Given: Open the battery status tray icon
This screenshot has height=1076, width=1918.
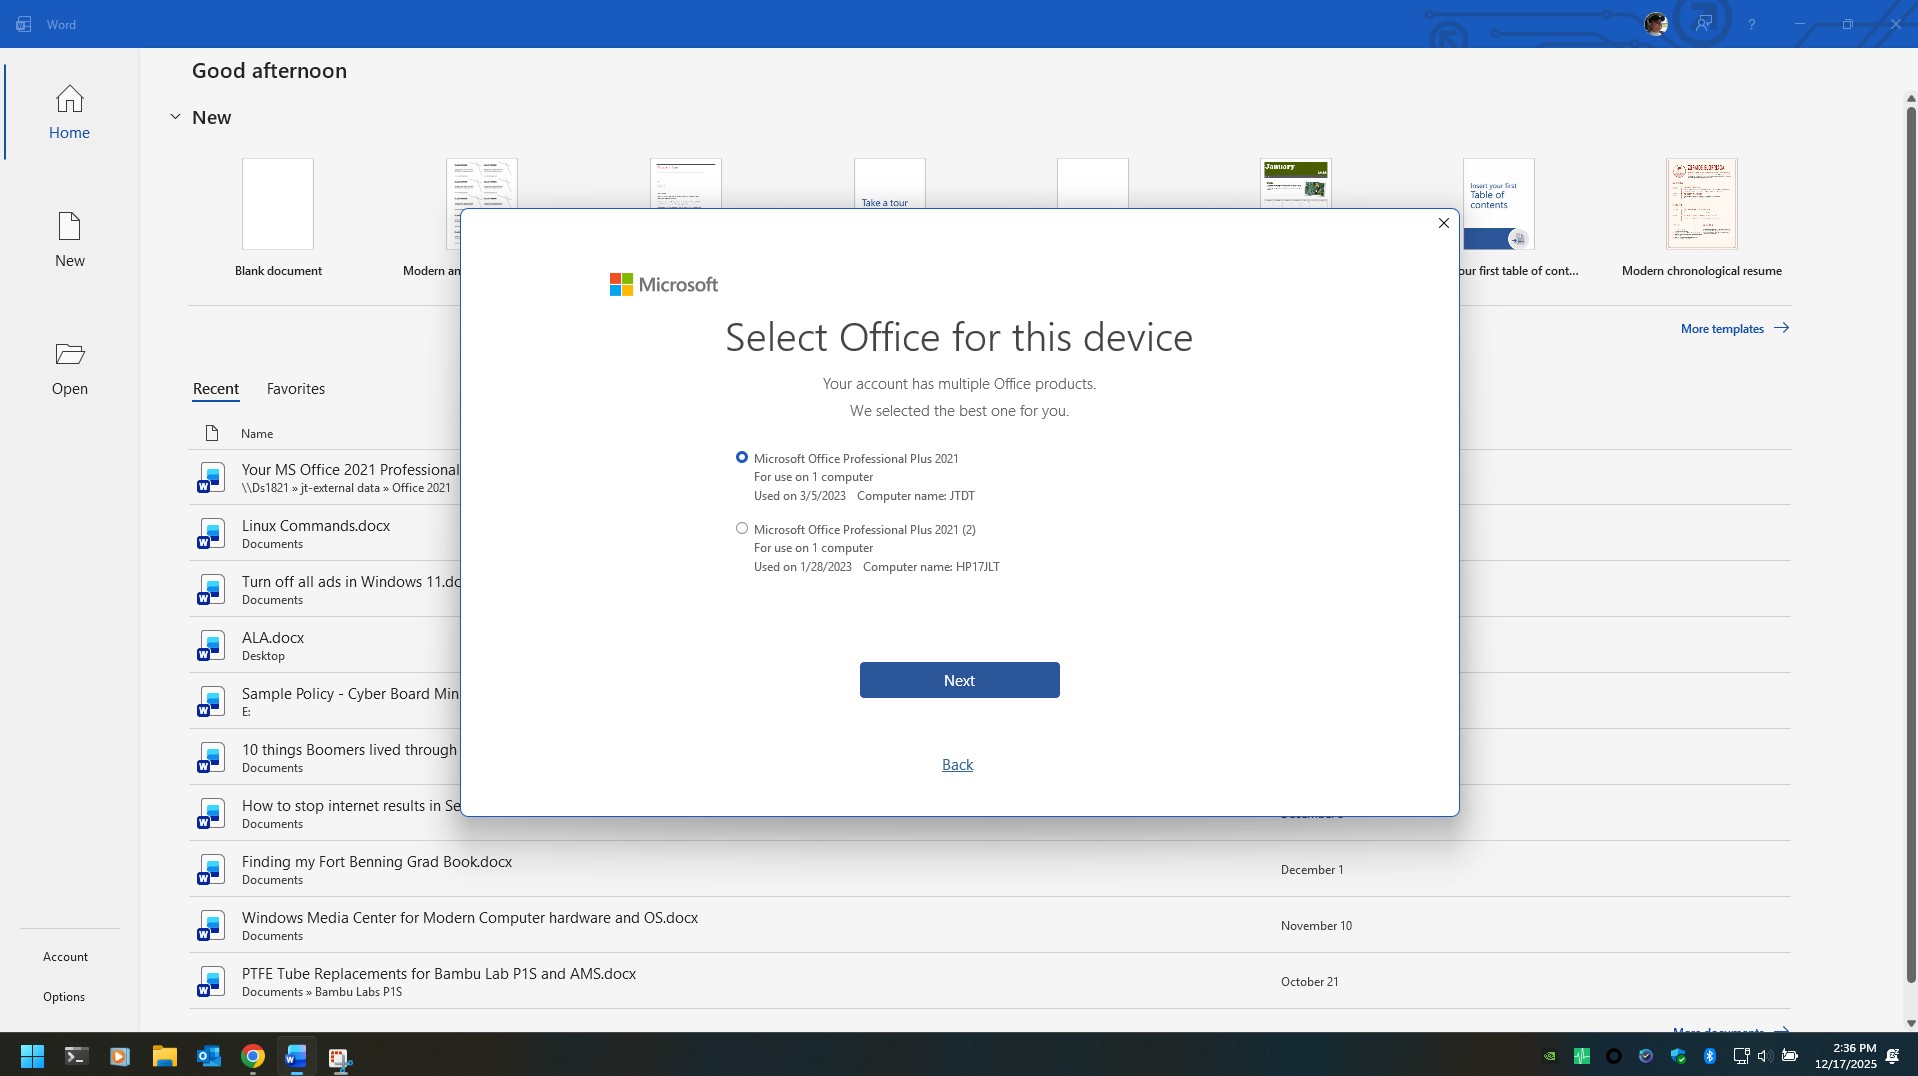Looking at the screenshot, I should click(1790, 1056).
